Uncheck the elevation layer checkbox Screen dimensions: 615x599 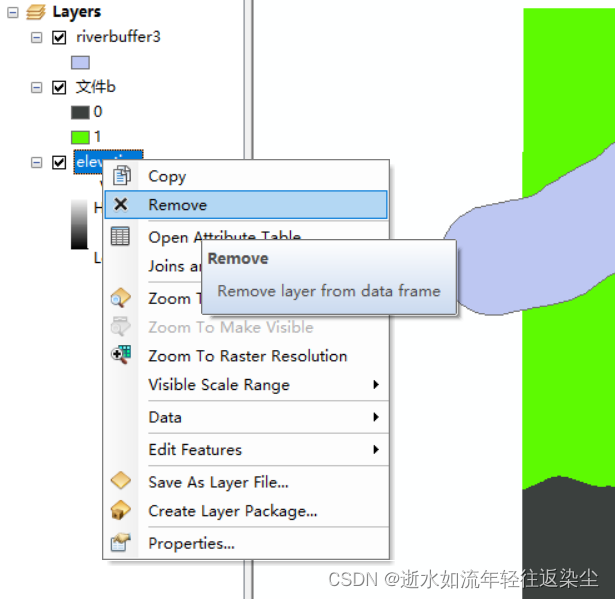pos(59,162)
